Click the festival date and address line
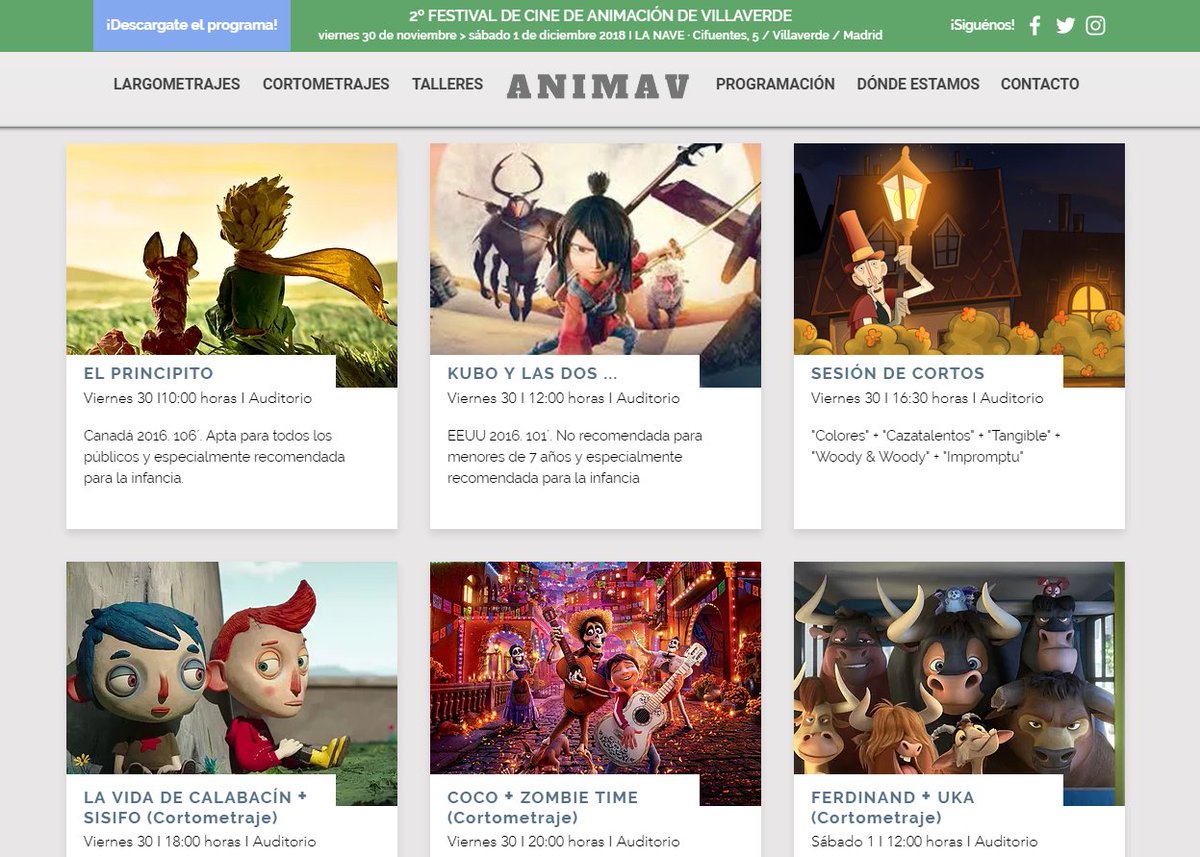The width and height of the screenshot is (1200, 857). coord(600,35)
